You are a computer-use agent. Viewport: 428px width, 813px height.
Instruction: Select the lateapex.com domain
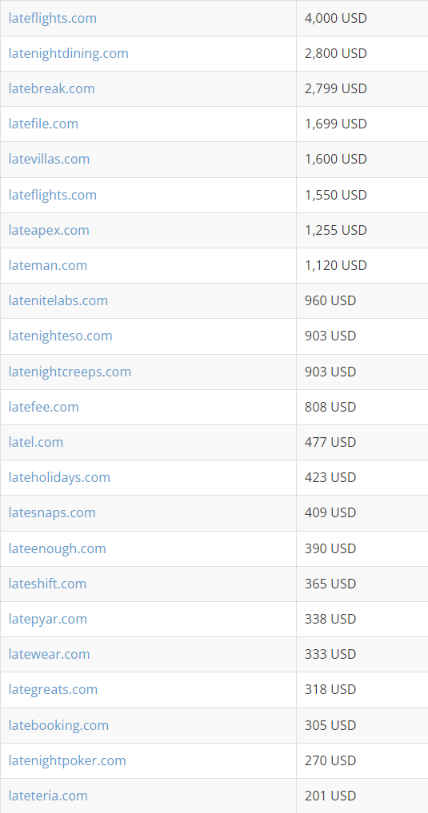(49, 230)
